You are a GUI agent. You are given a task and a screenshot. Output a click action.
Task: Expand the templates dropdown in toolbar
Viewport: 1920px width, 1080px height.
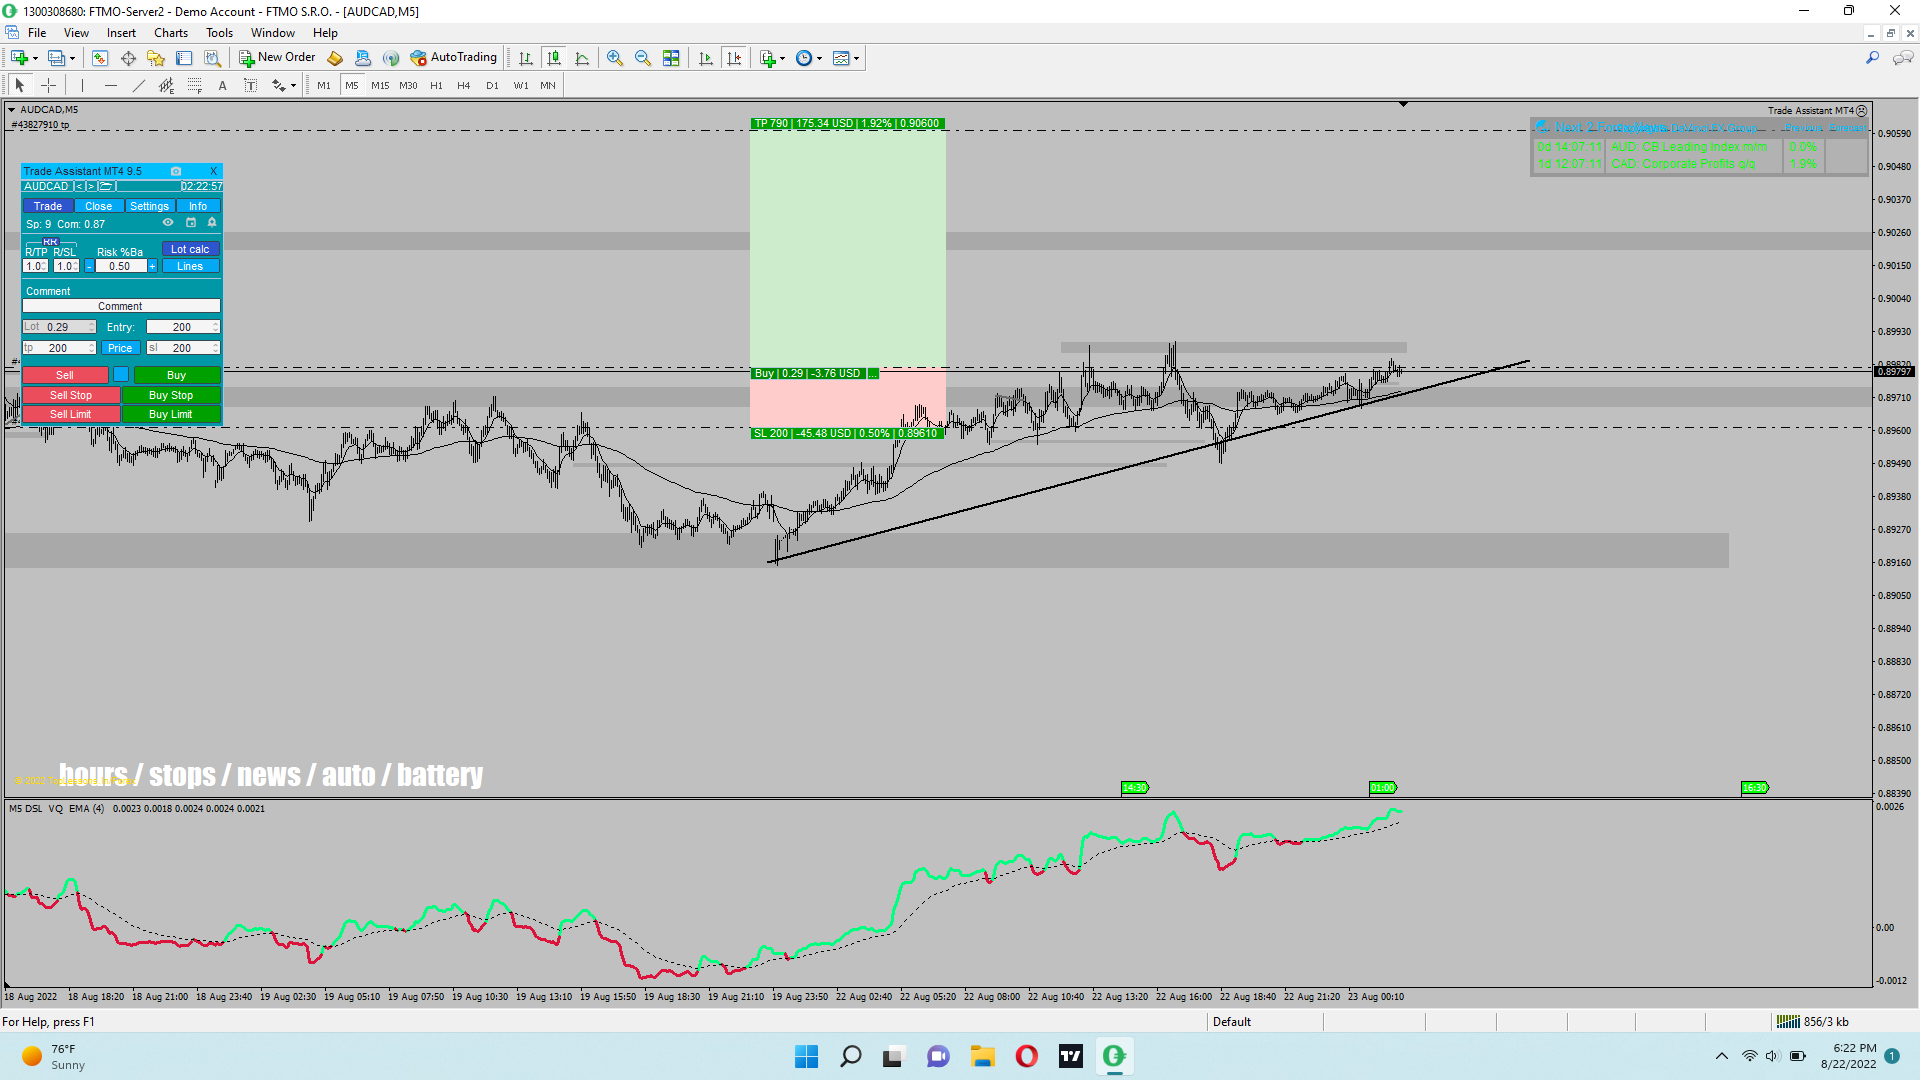[857, 58]
